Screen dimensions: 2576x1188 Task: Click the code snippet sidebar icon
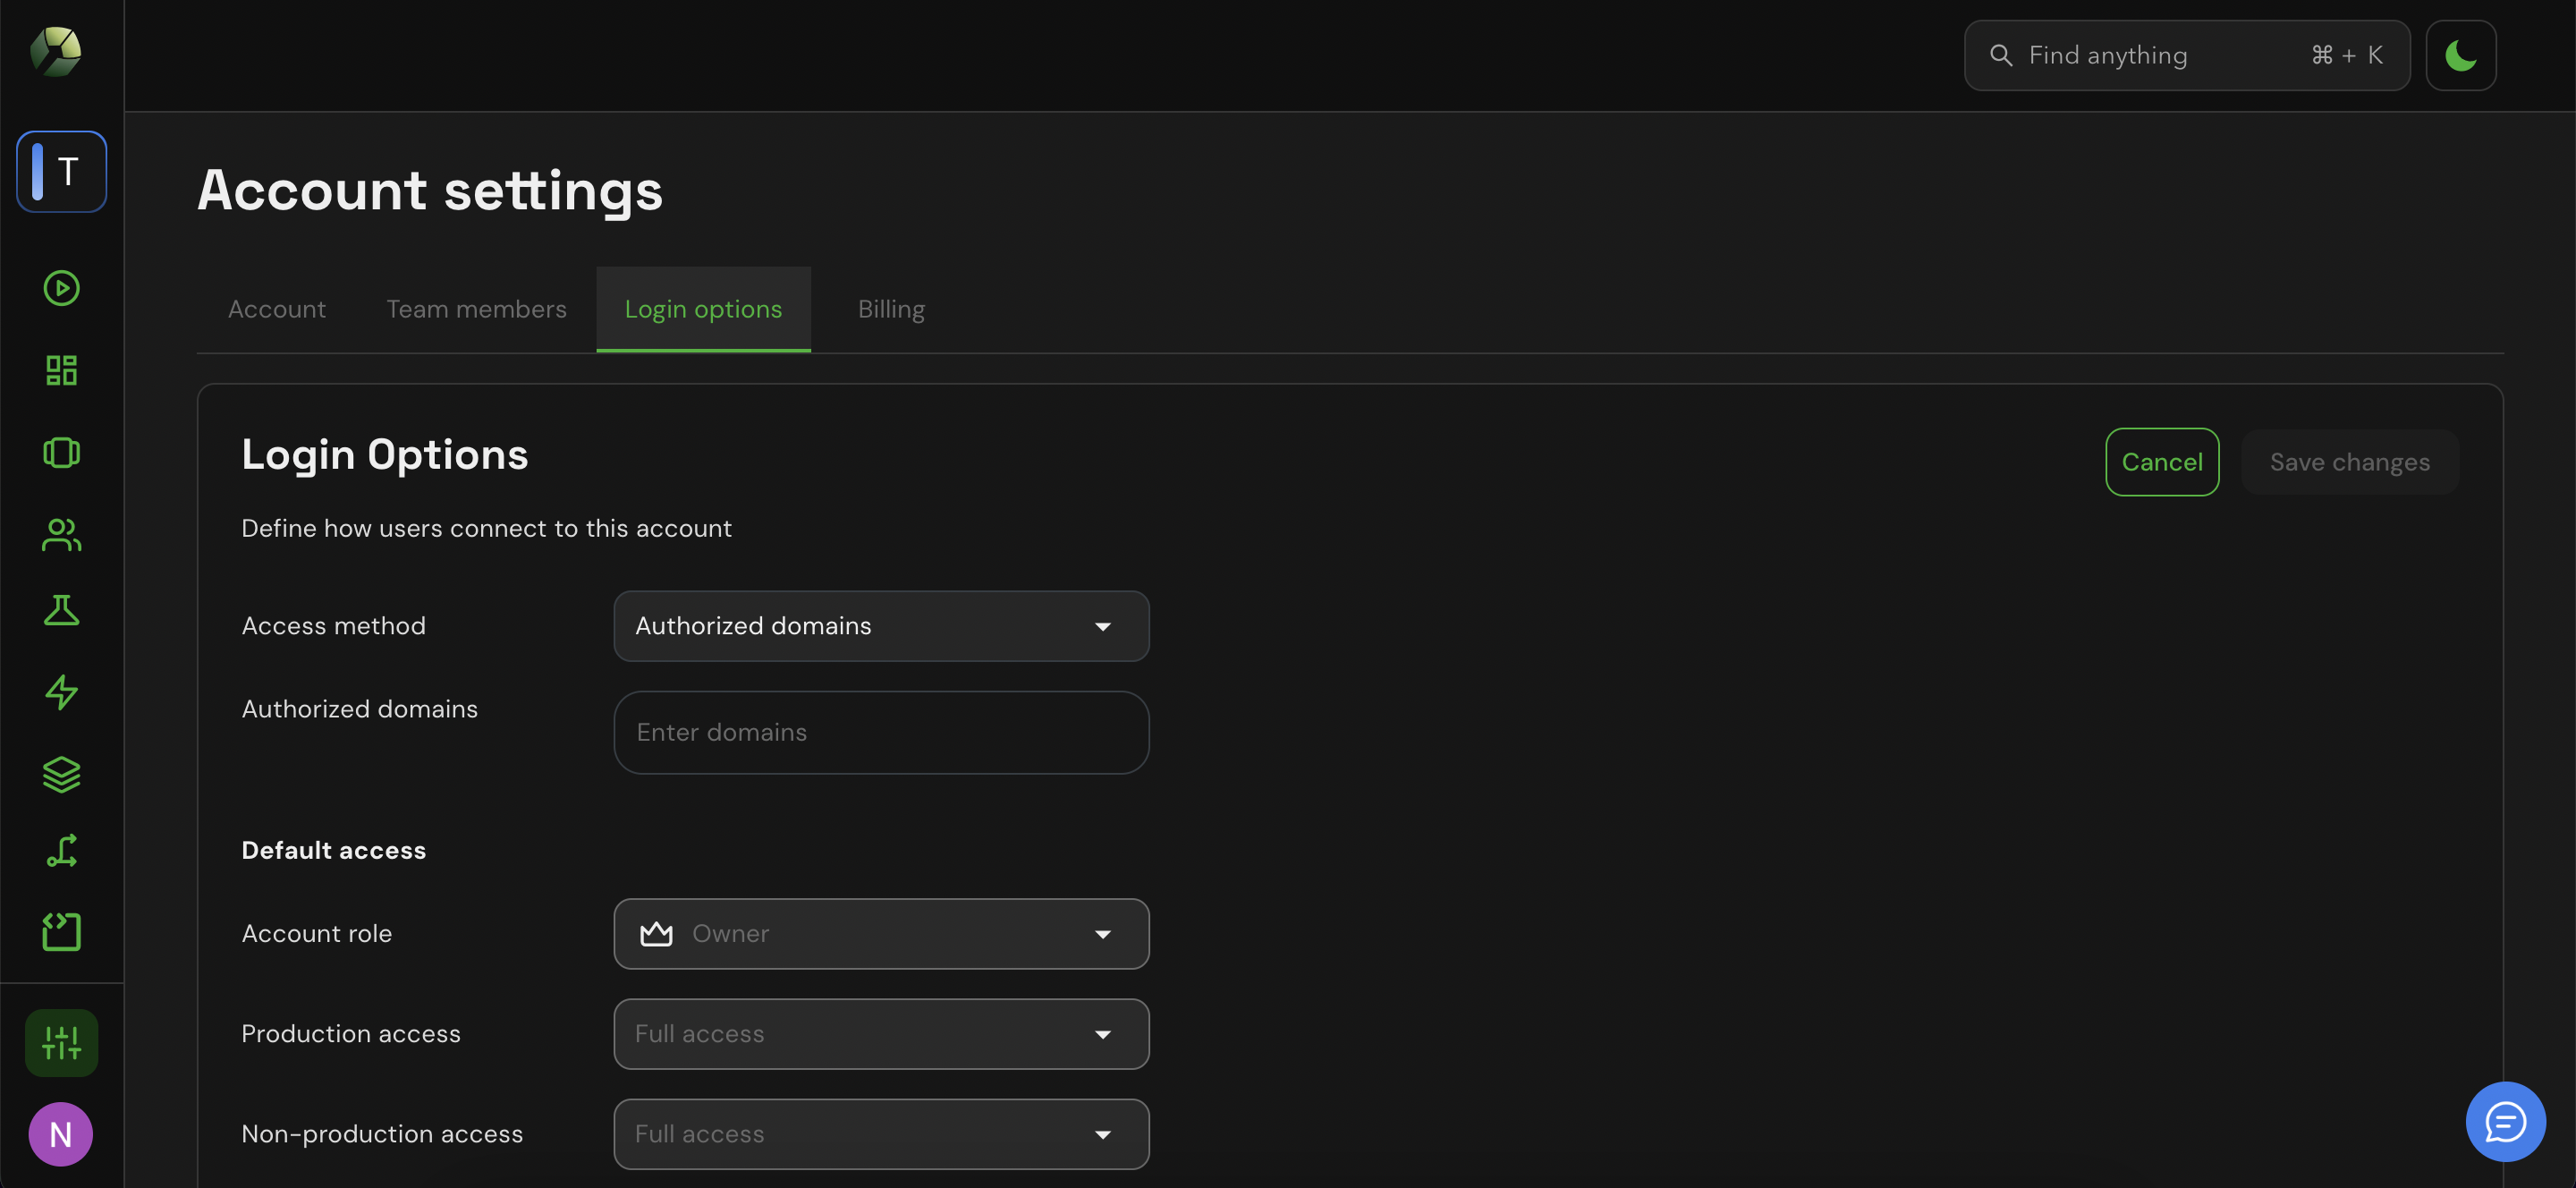coord(61,932)
